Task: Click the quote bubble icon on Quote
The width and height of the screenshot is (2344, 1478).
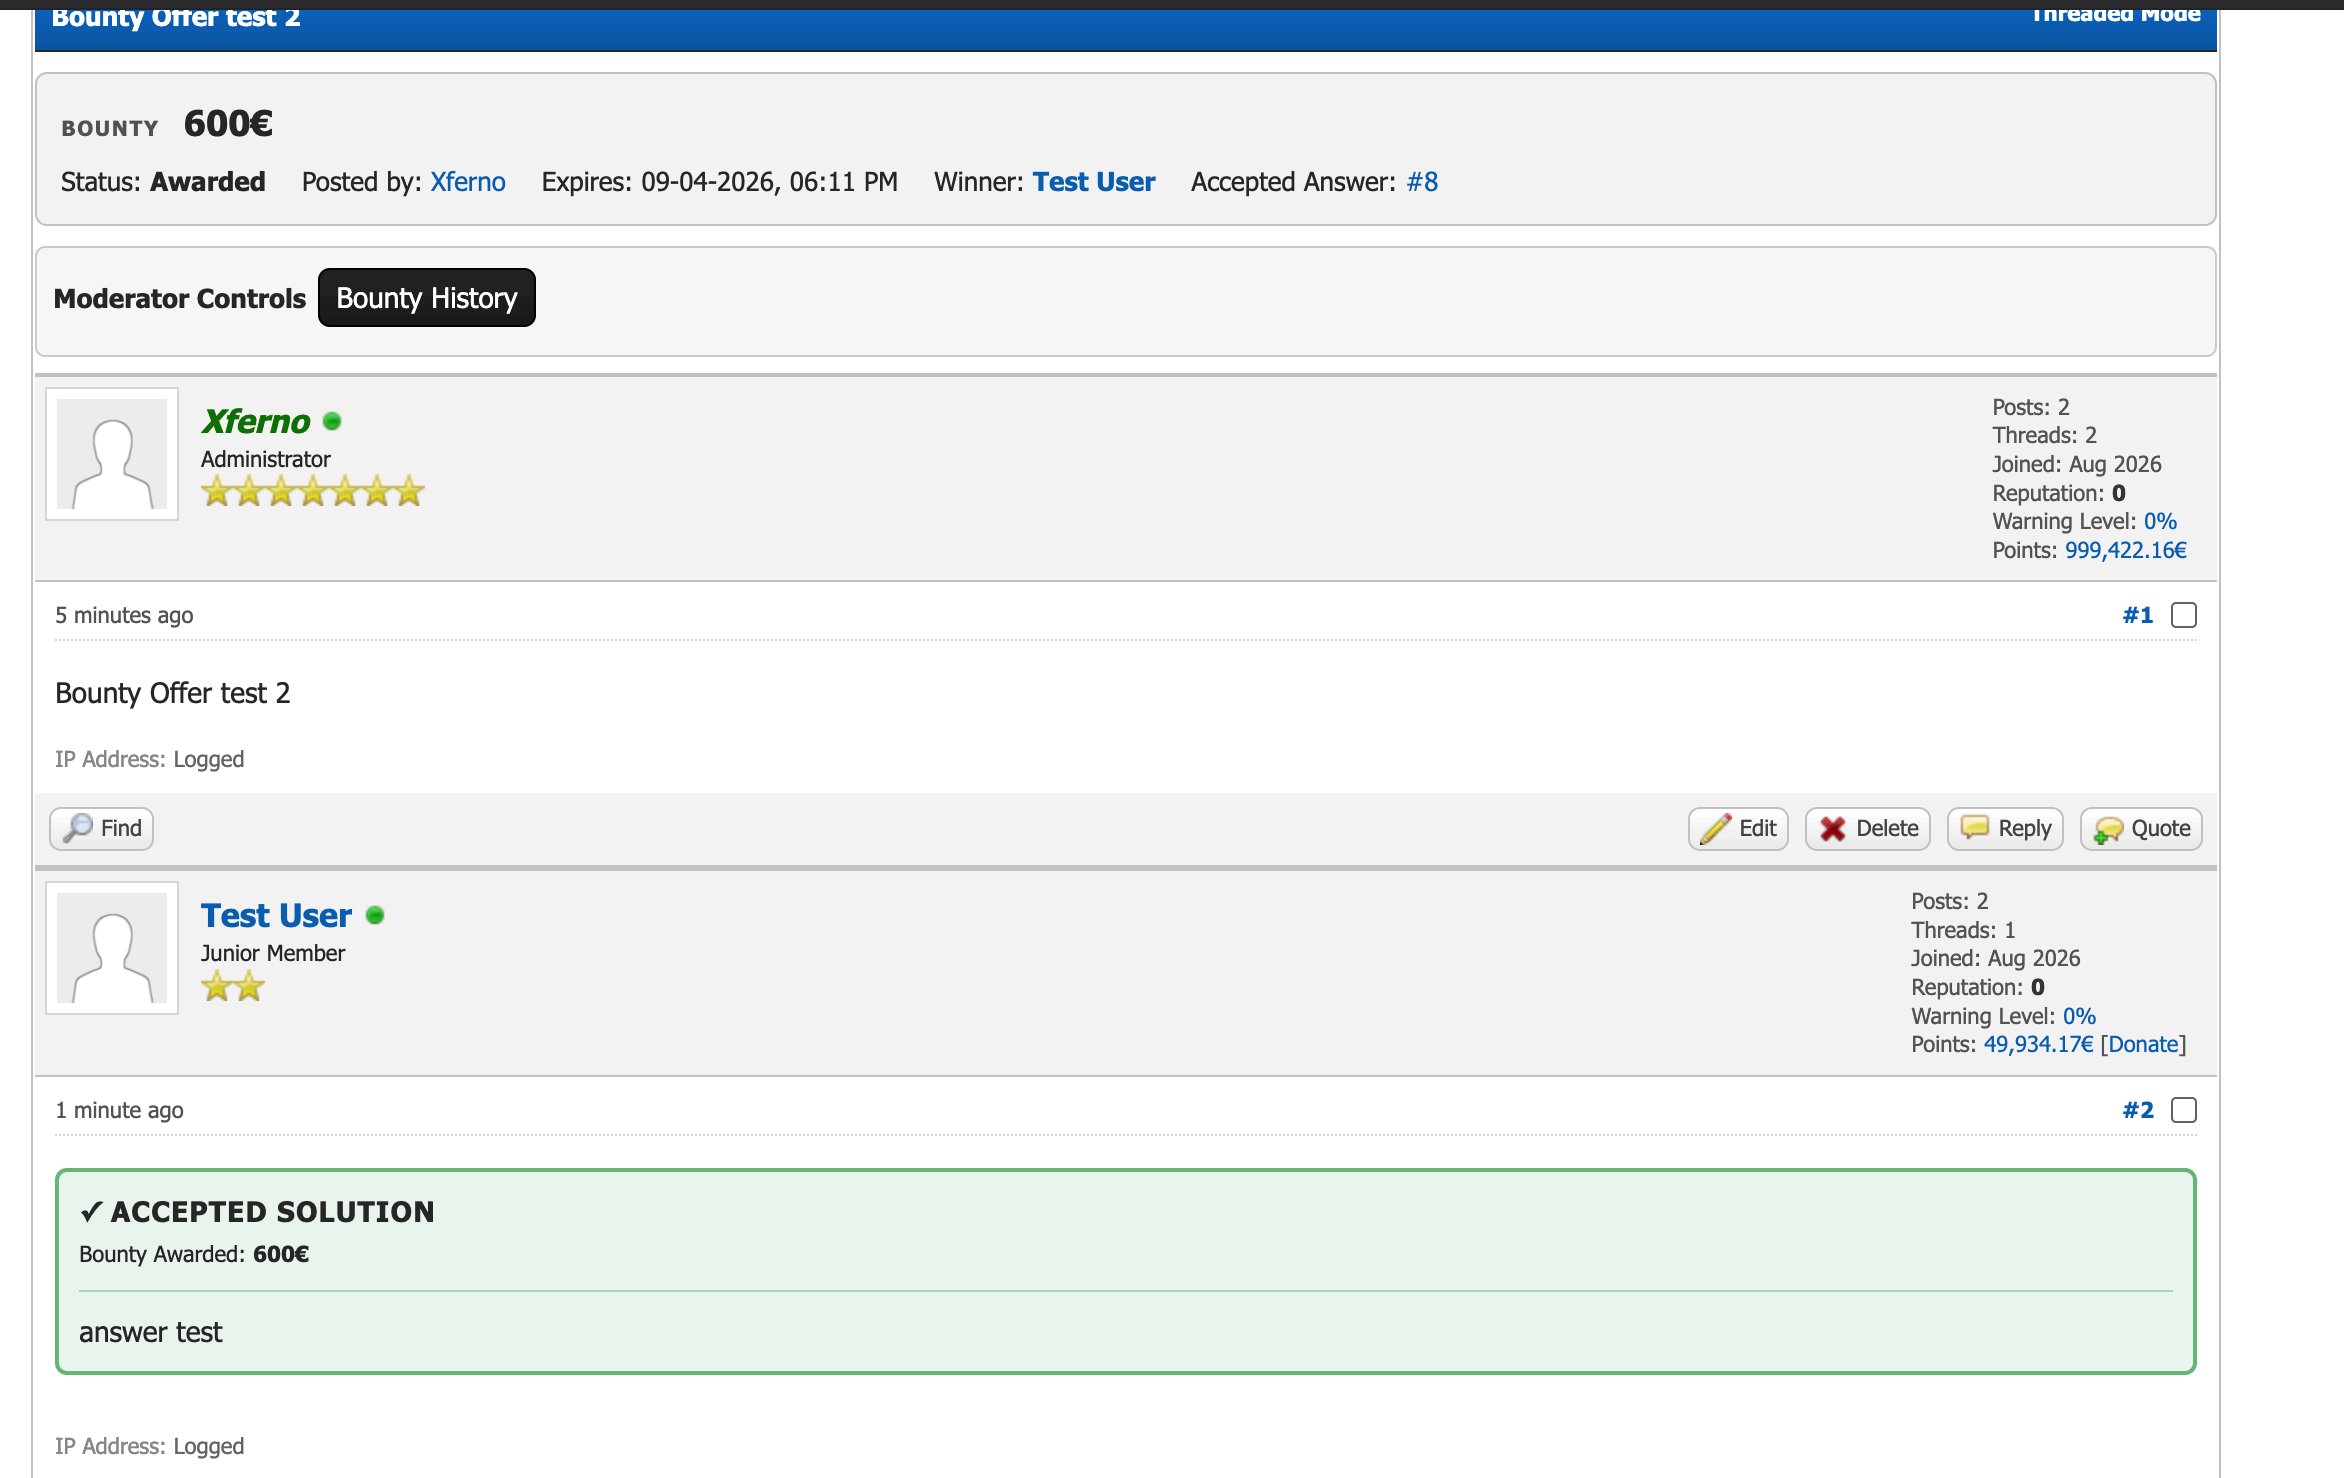Action: tap(2108, 830)
